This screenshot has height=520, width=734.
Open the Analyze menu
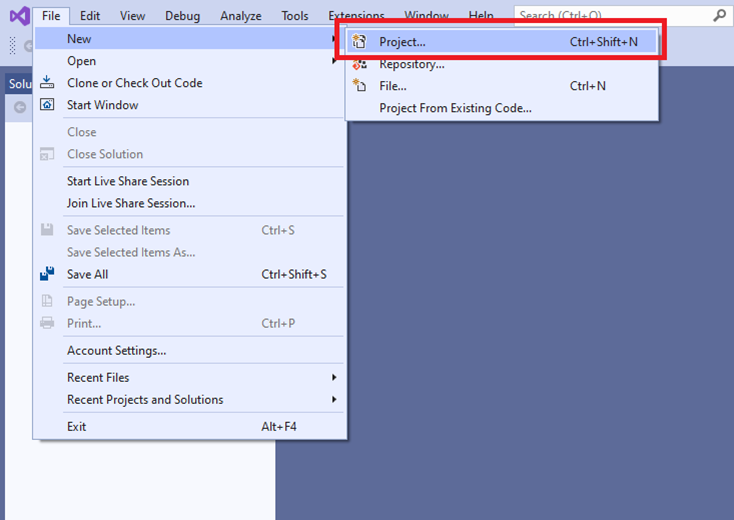coord(241,16)
